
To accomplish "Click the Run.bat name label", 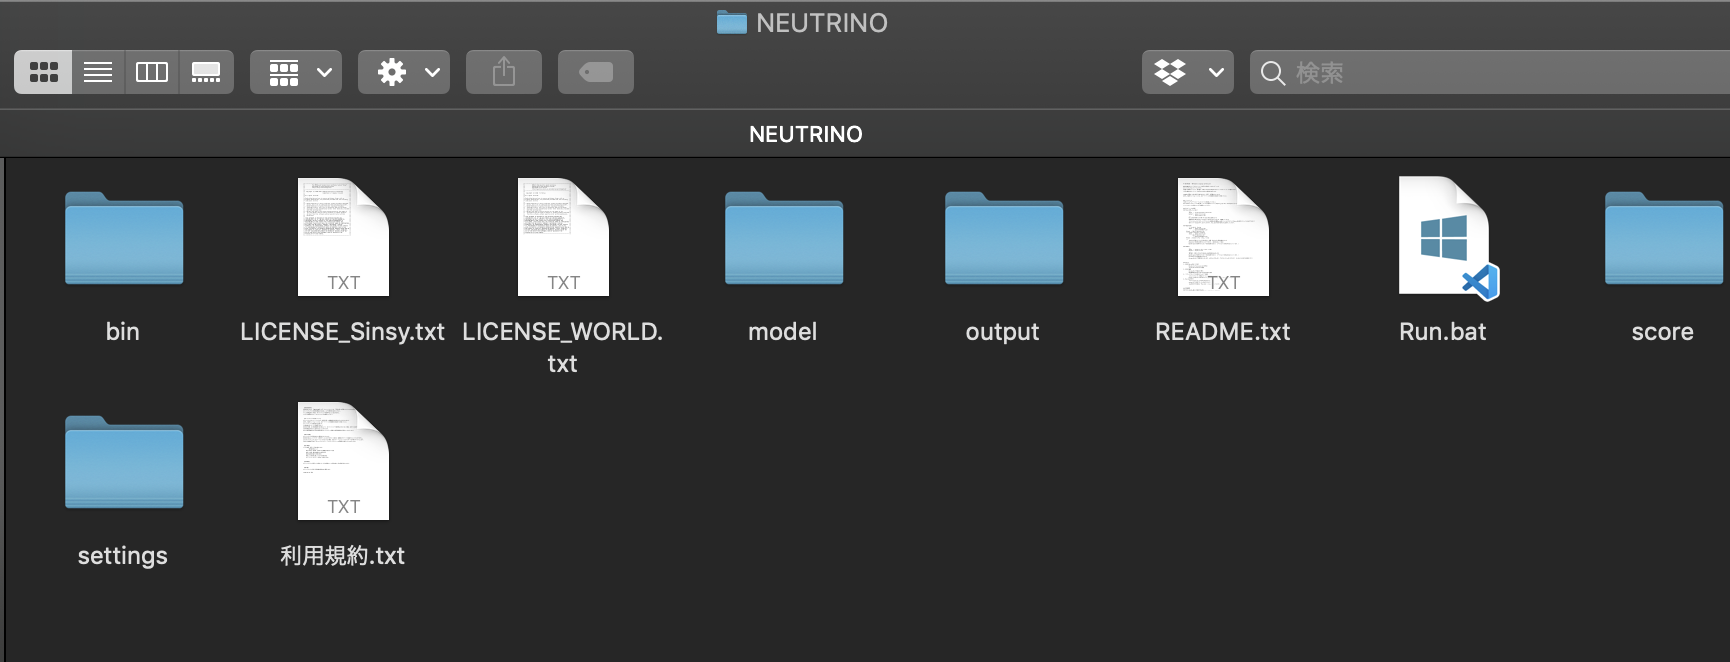I will [x=1443, y=332].
